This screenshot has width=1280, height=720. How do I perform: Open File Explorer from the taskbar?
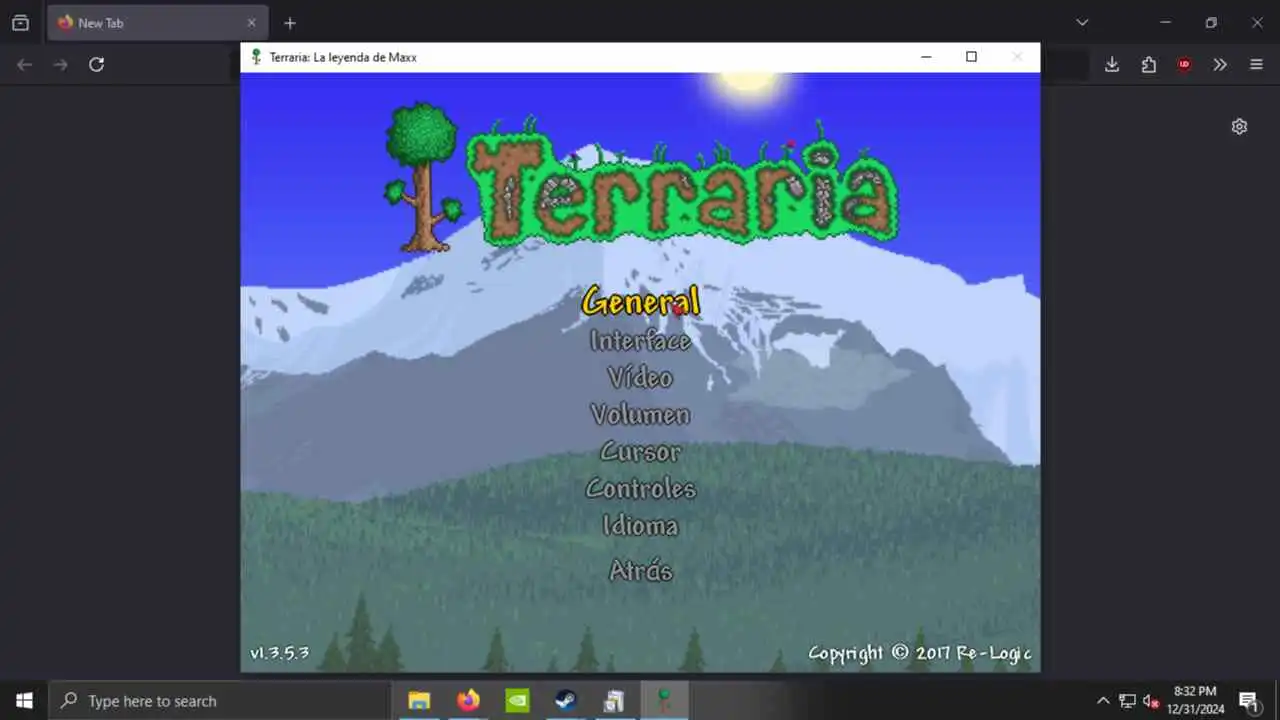pos(419,701)
